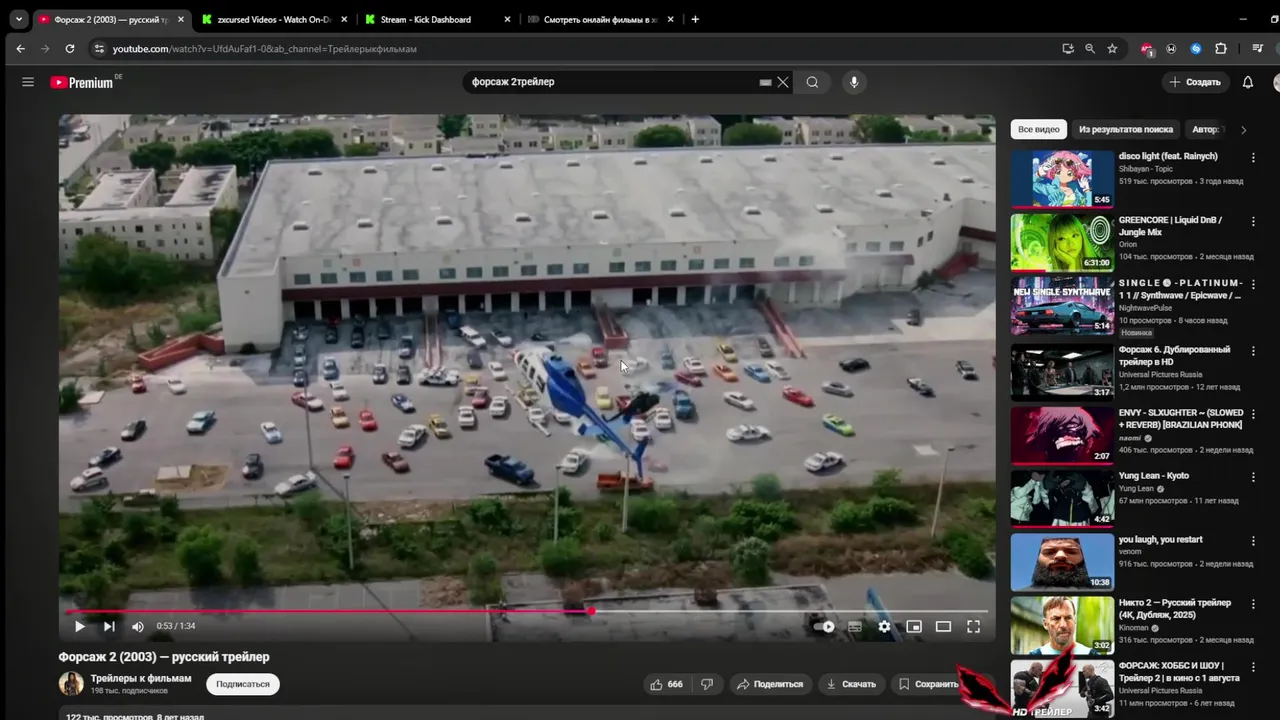
Task: Click Скачать download button
Action: point(851,684)
